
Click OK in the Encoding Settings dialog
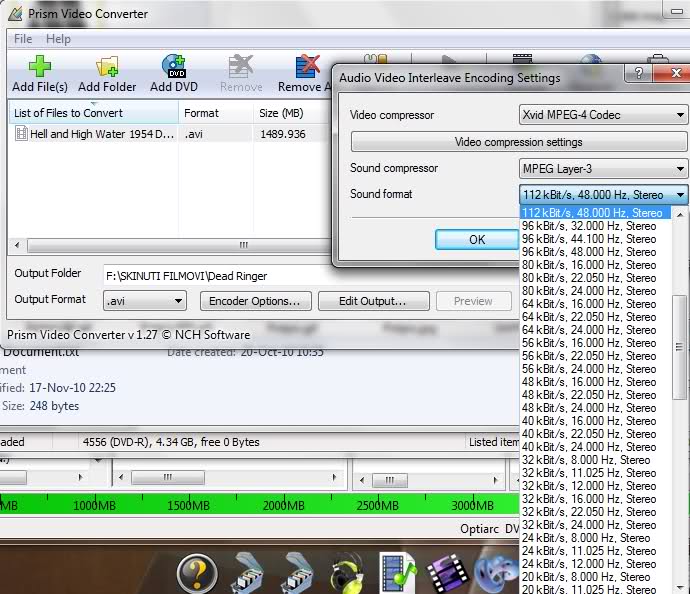(x=477, y=240)
